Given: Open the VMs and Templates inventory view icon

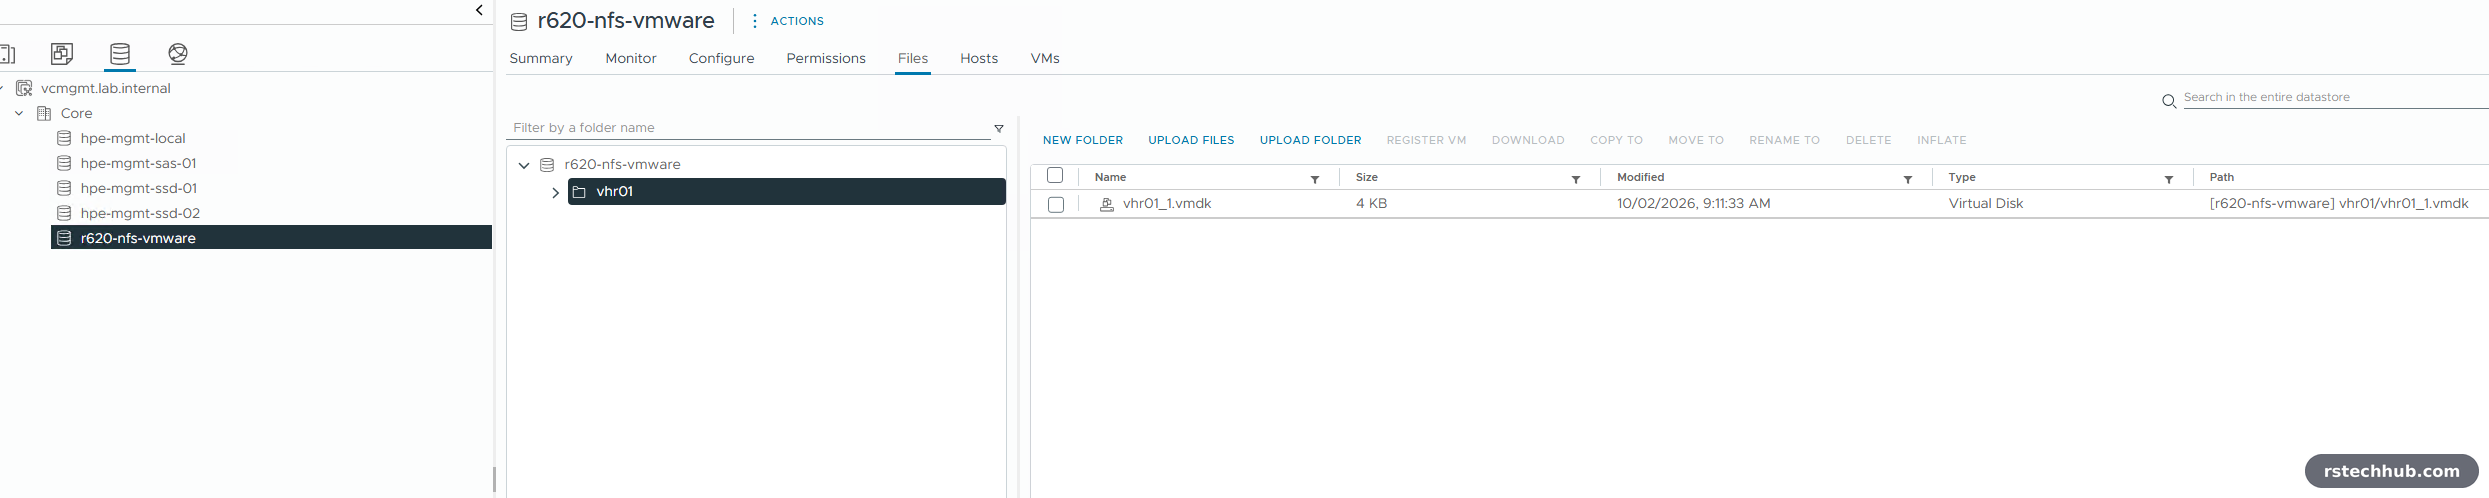Looking at the screenshot, I should pyautogui.click(x=62, y=53).
